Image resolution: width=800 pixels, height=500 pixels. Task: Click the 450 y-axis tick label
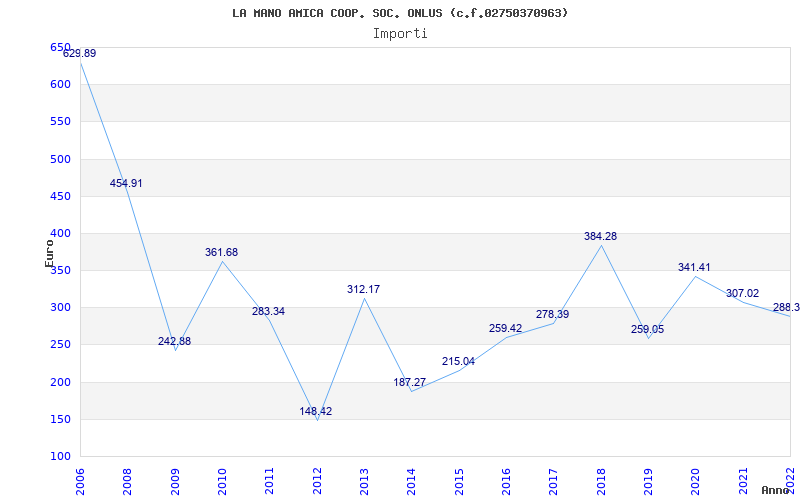tap(60, 196)
